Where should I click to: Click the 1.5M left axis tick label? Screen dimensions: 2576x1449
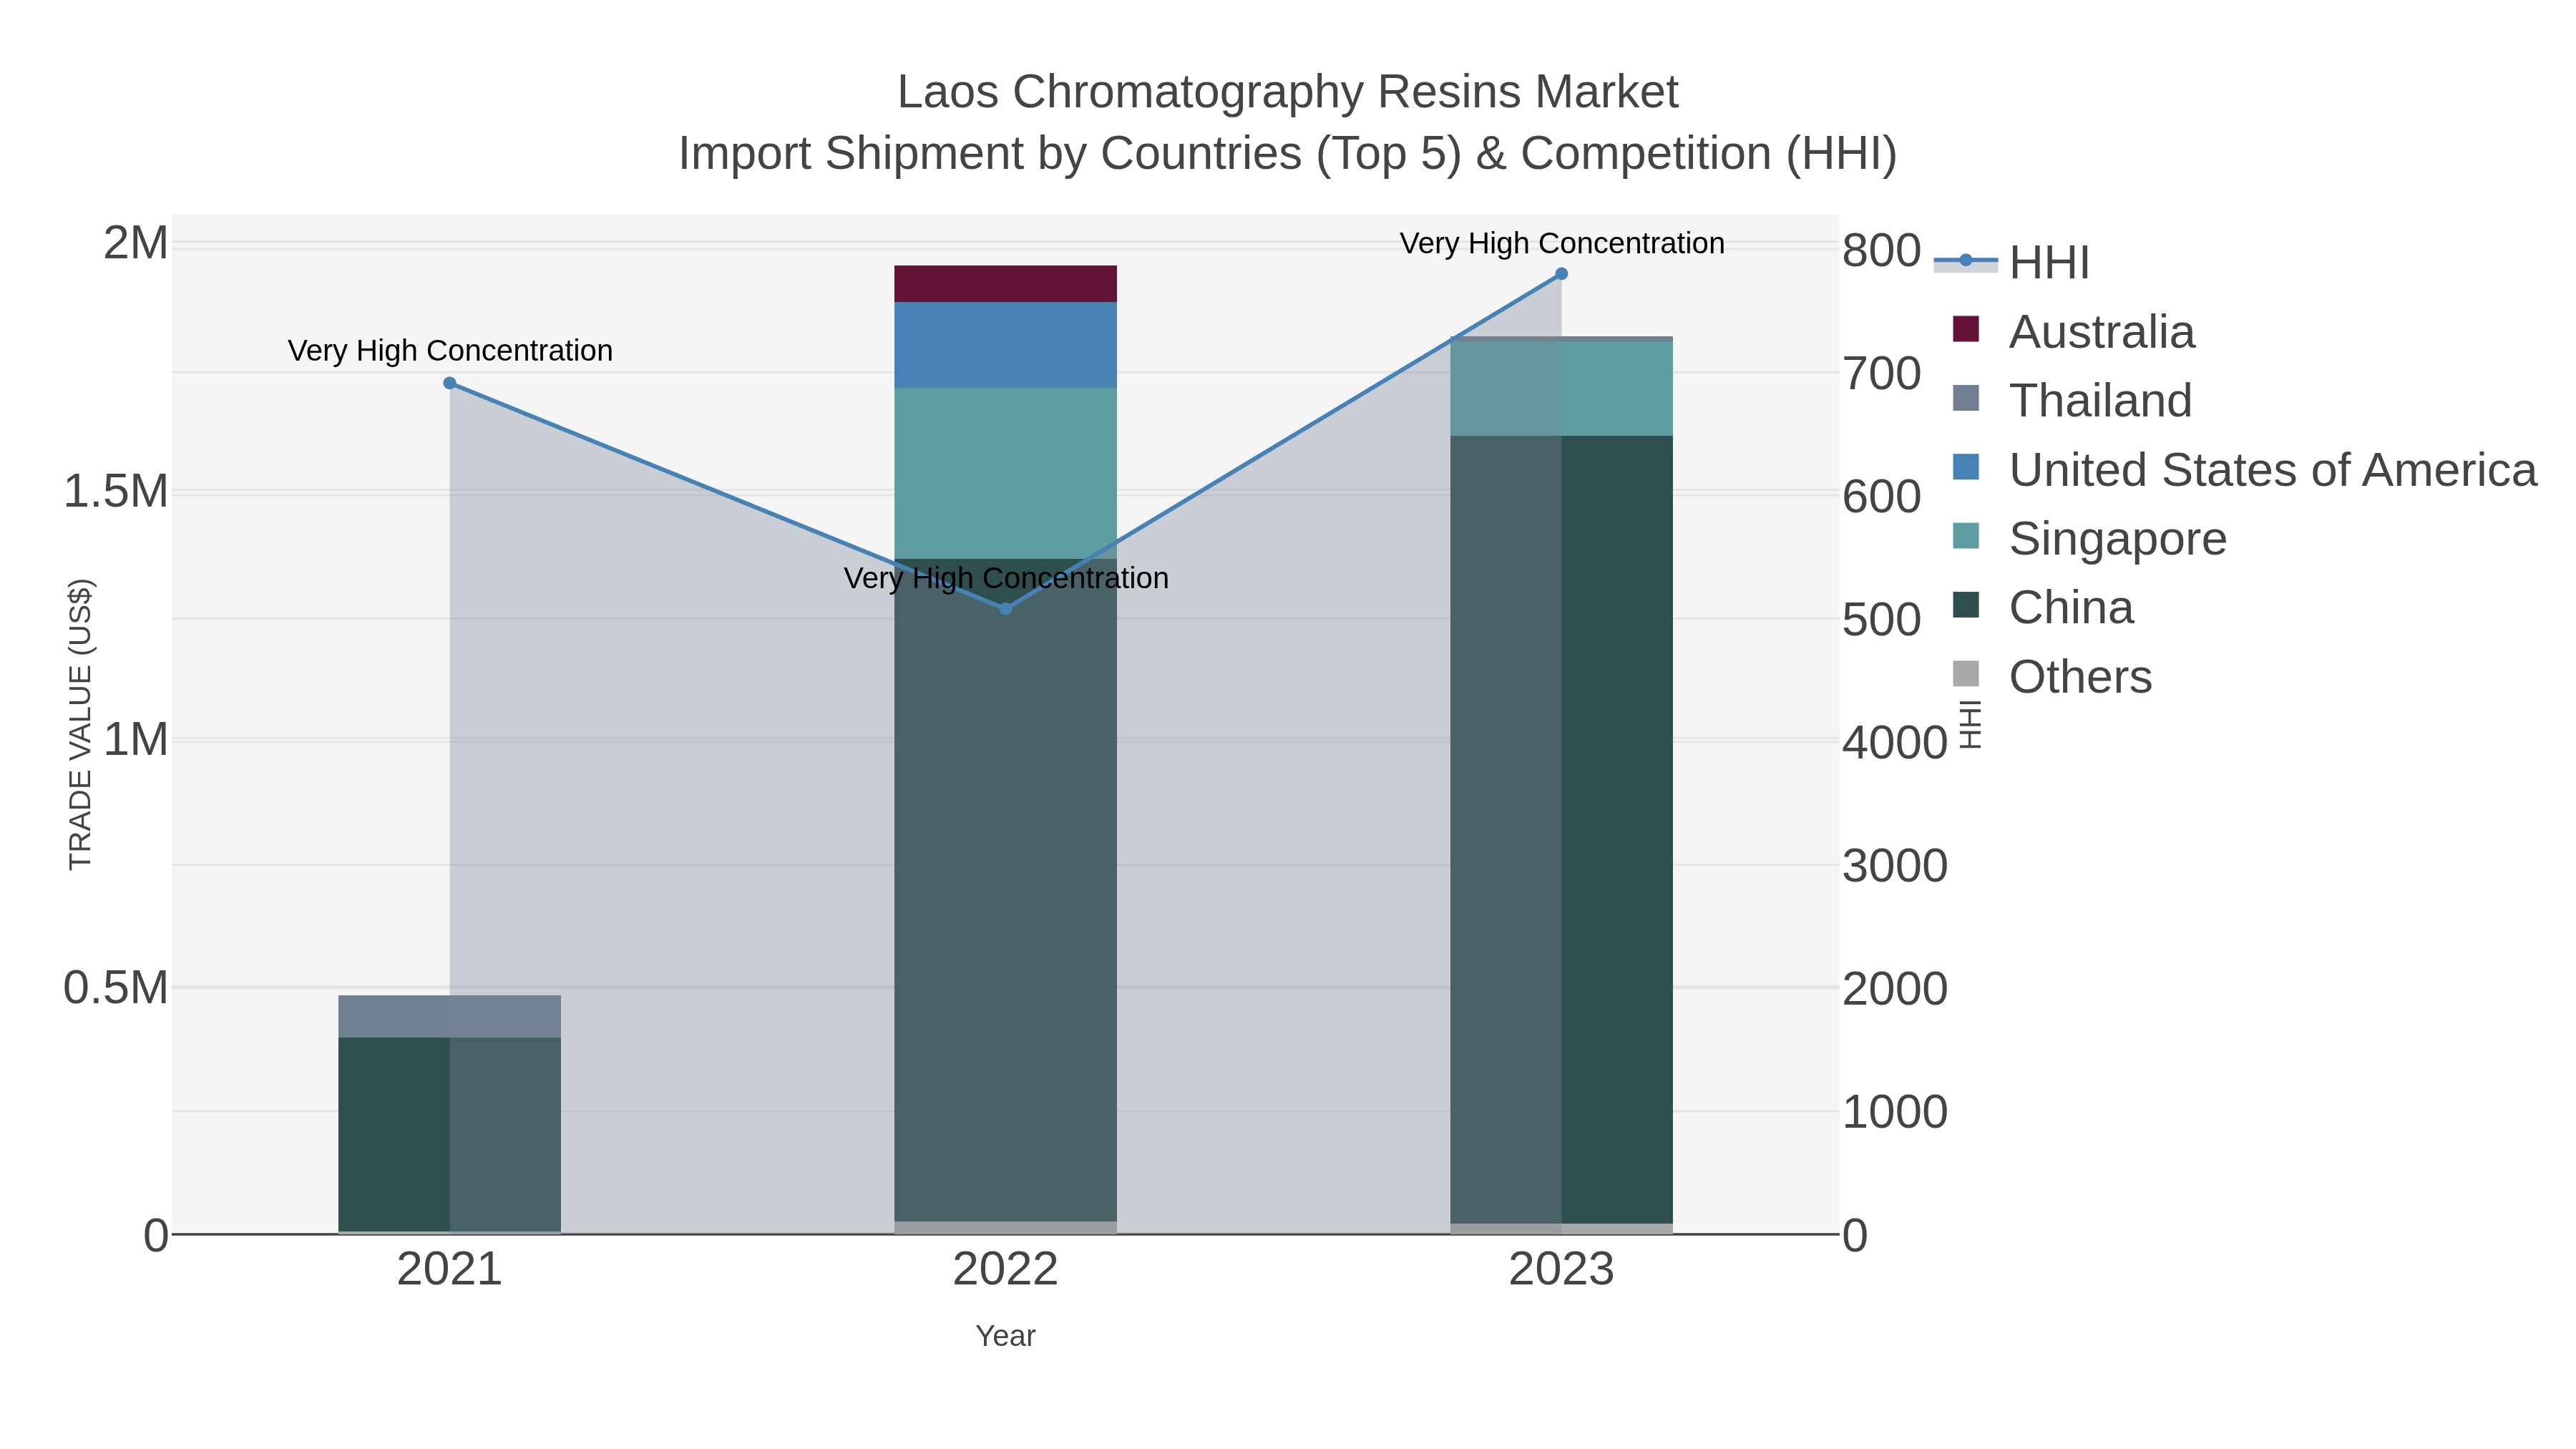[x=115, y=491]
